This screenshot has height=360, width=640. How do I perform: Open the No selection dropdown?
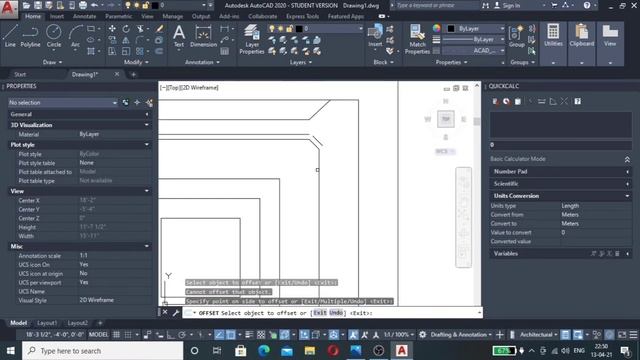pos(63,103)
